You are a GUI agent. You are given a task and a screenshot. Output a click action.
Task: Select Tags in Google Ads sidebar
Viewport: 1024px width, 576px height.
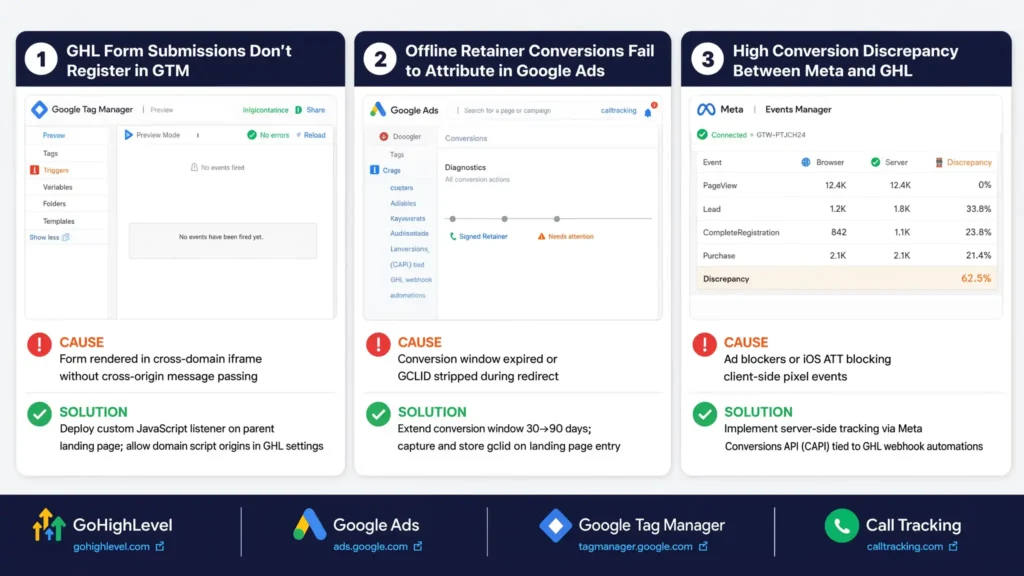pyautogui.click(x=397, y=155)
